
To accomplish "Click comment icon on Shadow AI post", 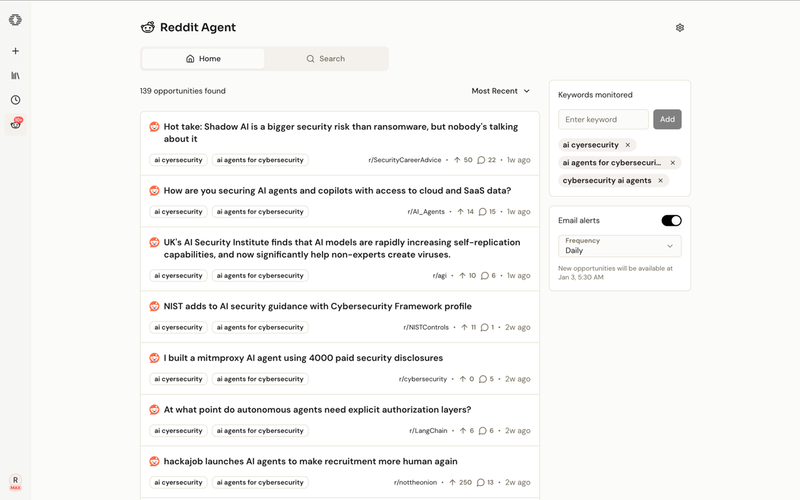I will click(x=481, y=160).
